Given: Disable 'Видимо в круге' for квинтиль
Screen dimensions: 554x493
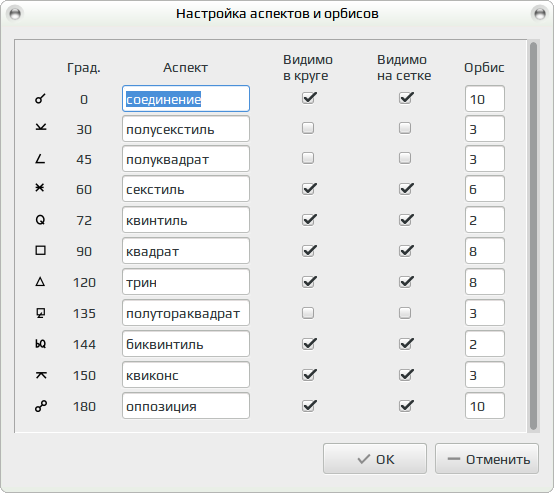Looking at the screenshot, I should pyautogui.click(x=308, y=220).
